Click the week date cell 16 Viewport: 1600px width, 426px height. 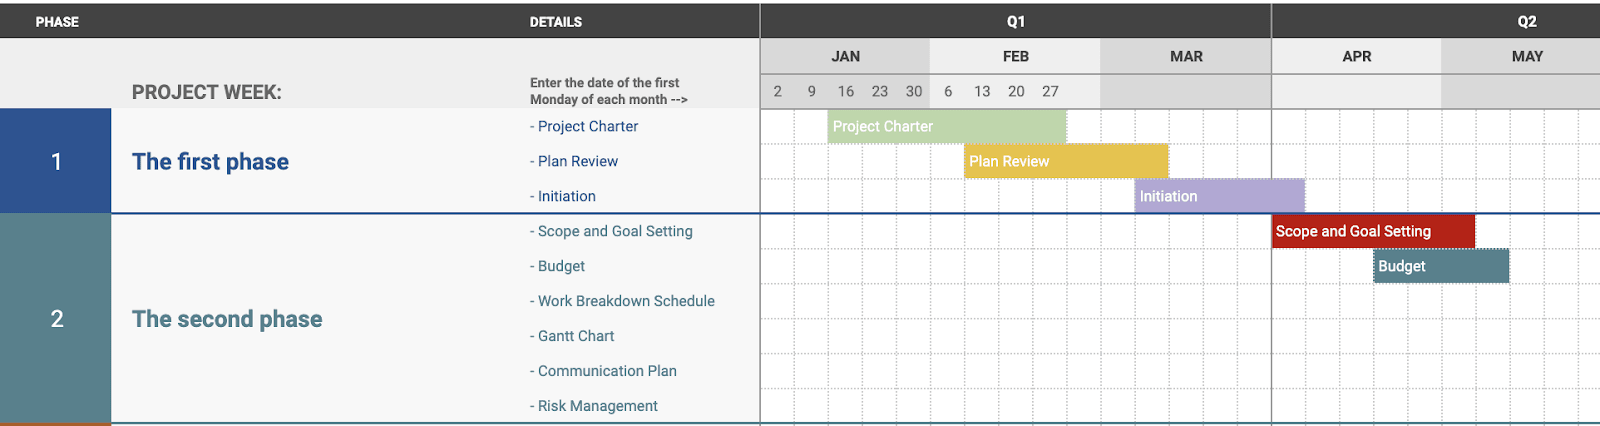click(846, 91)
